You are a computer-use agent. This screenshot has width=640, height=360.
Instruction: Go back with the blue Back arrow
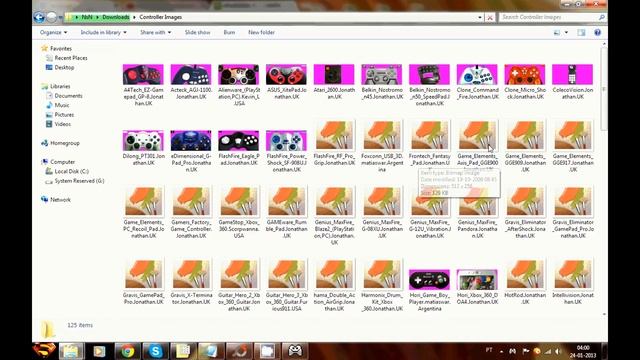(39, 17)
